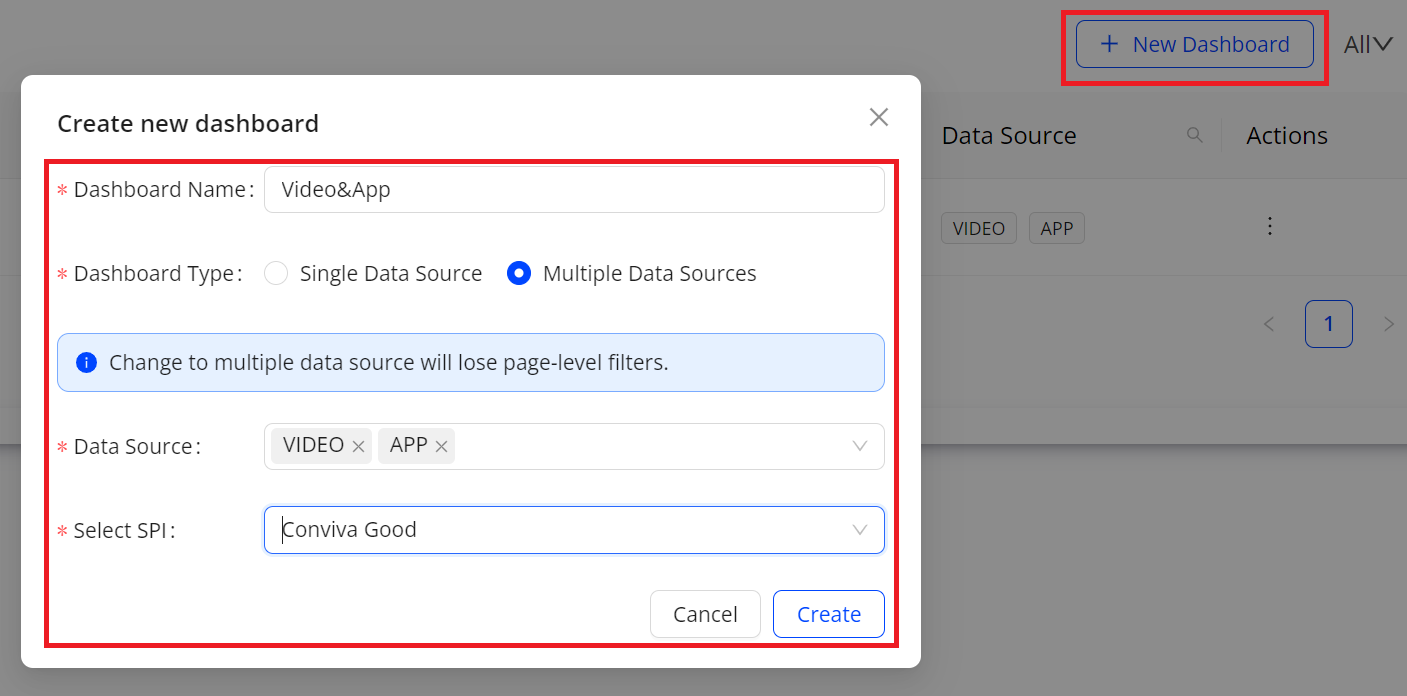Click the New Dashboard button
The width and height of the screenshot is (1407, 696).
click(1194, 44)
